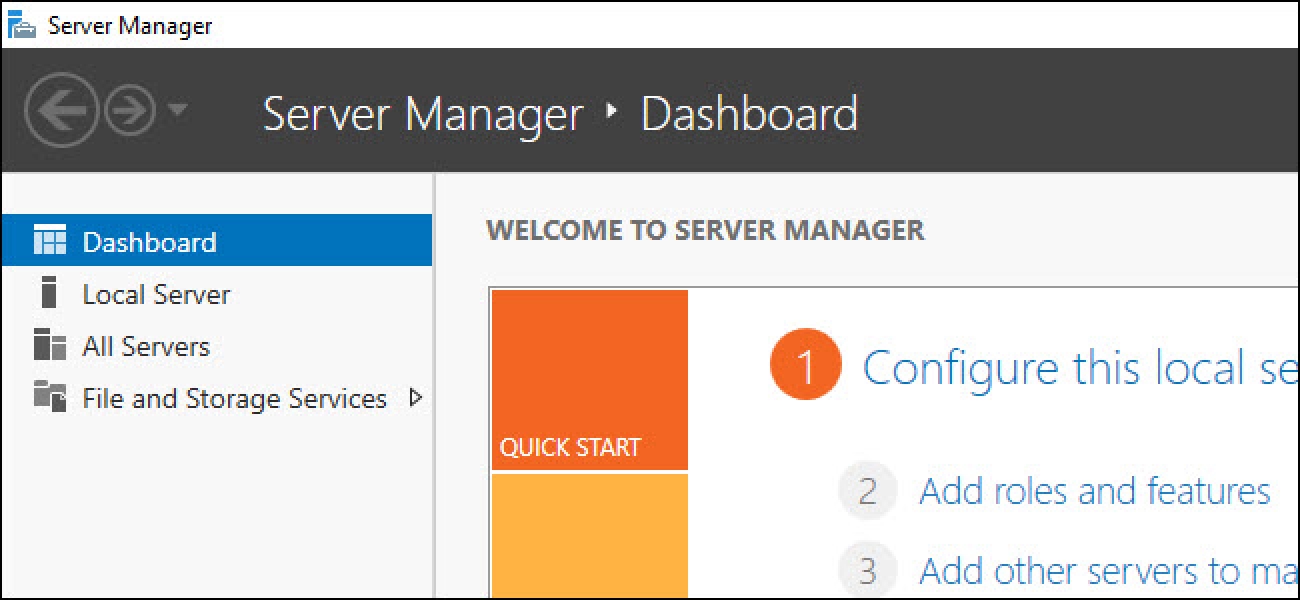Viewport: 1300px width, 600px height.
Task: Click Add roles and features link
Action: [x=1094, y=491]
